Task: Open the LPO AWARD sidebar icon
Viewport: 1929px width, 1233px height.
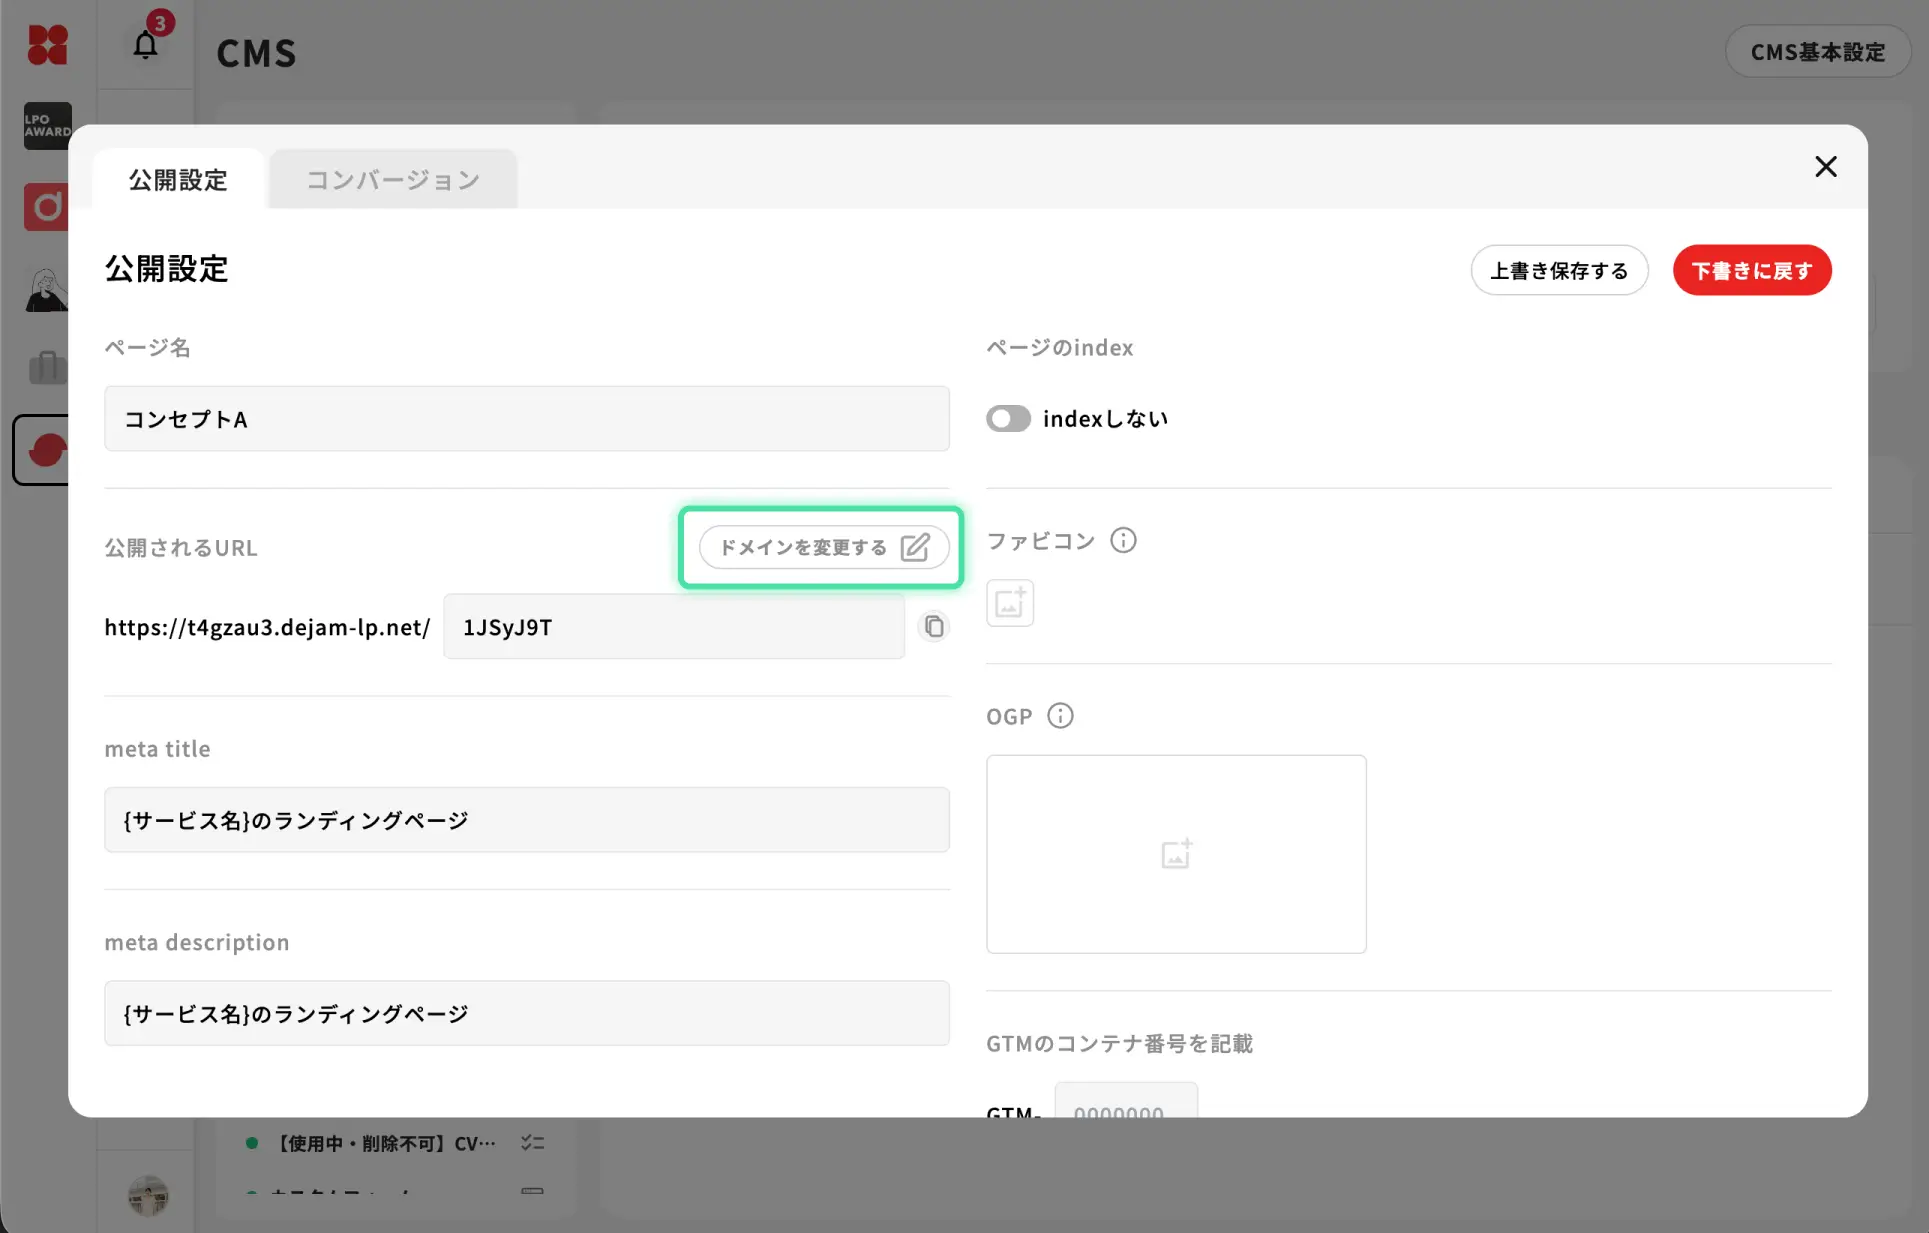Action: coord(47,126)
